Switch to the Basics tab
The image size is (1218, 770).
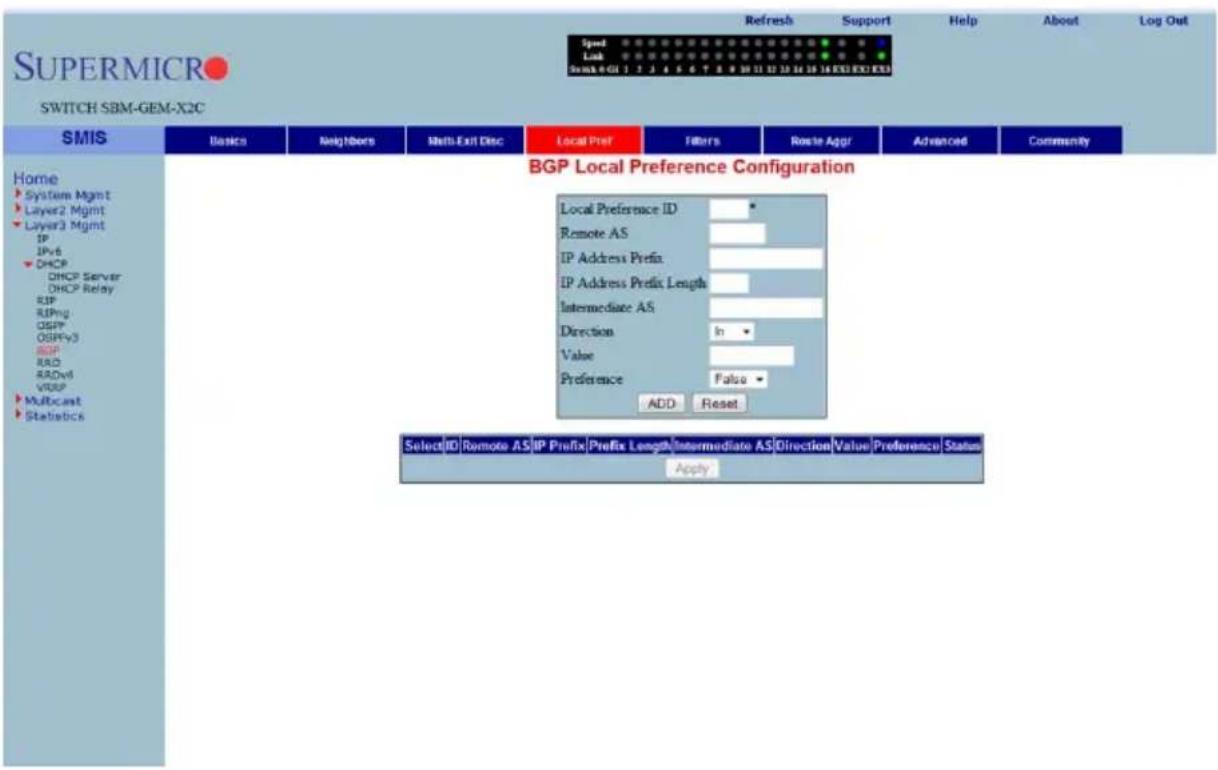click(x=226, y=141)
